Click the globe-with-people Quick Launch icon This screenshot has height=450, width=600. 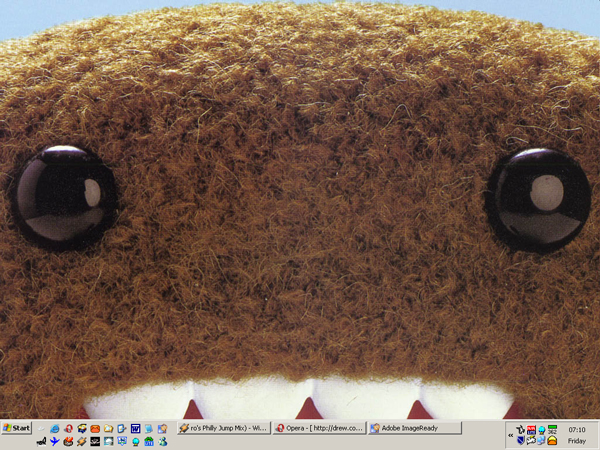[x=162, y=441]
